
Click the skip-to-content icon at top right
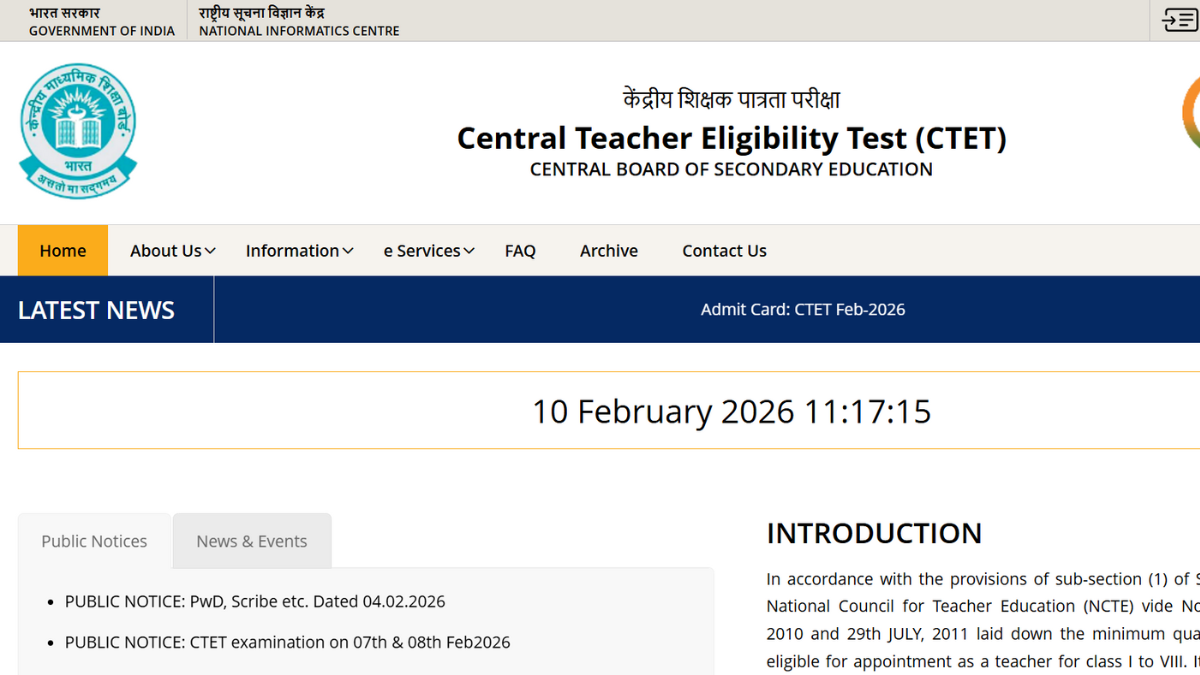[x=1179, y=20]
